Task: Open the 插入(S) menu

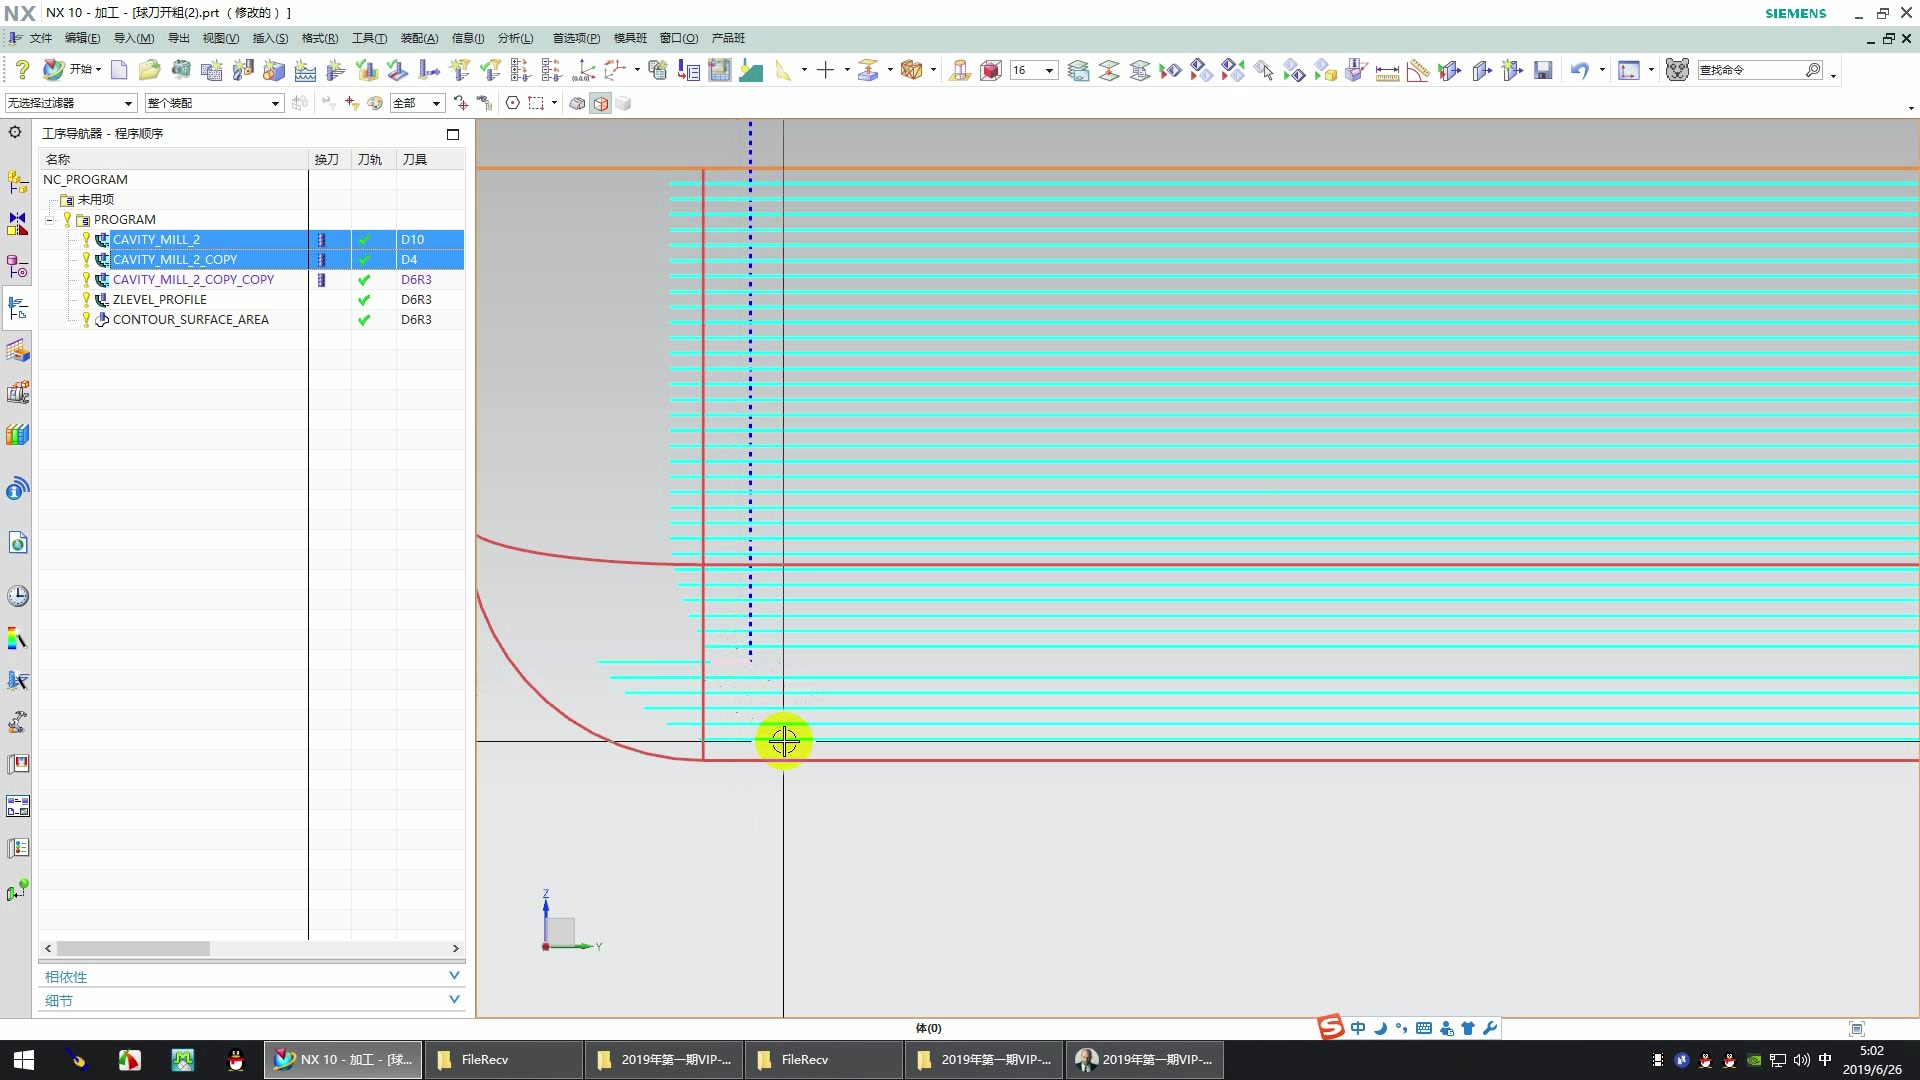Action: tap(269, 38)
